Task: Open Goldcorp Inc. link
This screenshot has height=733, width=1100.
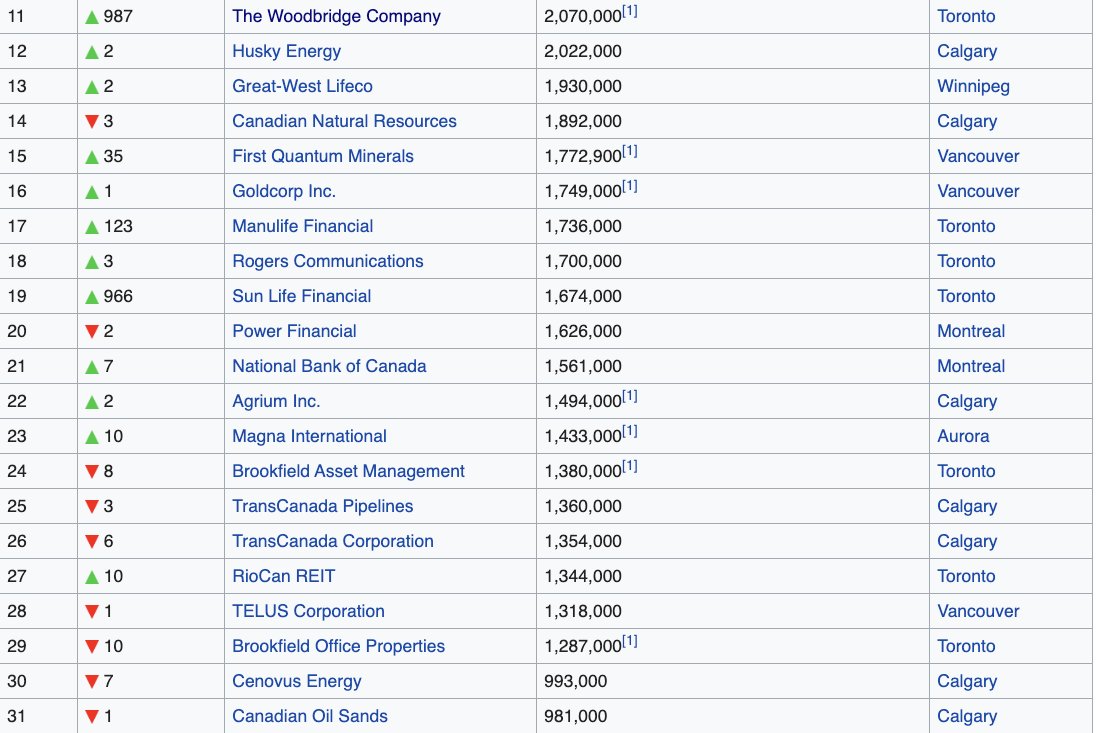Action: click(284, 191)
